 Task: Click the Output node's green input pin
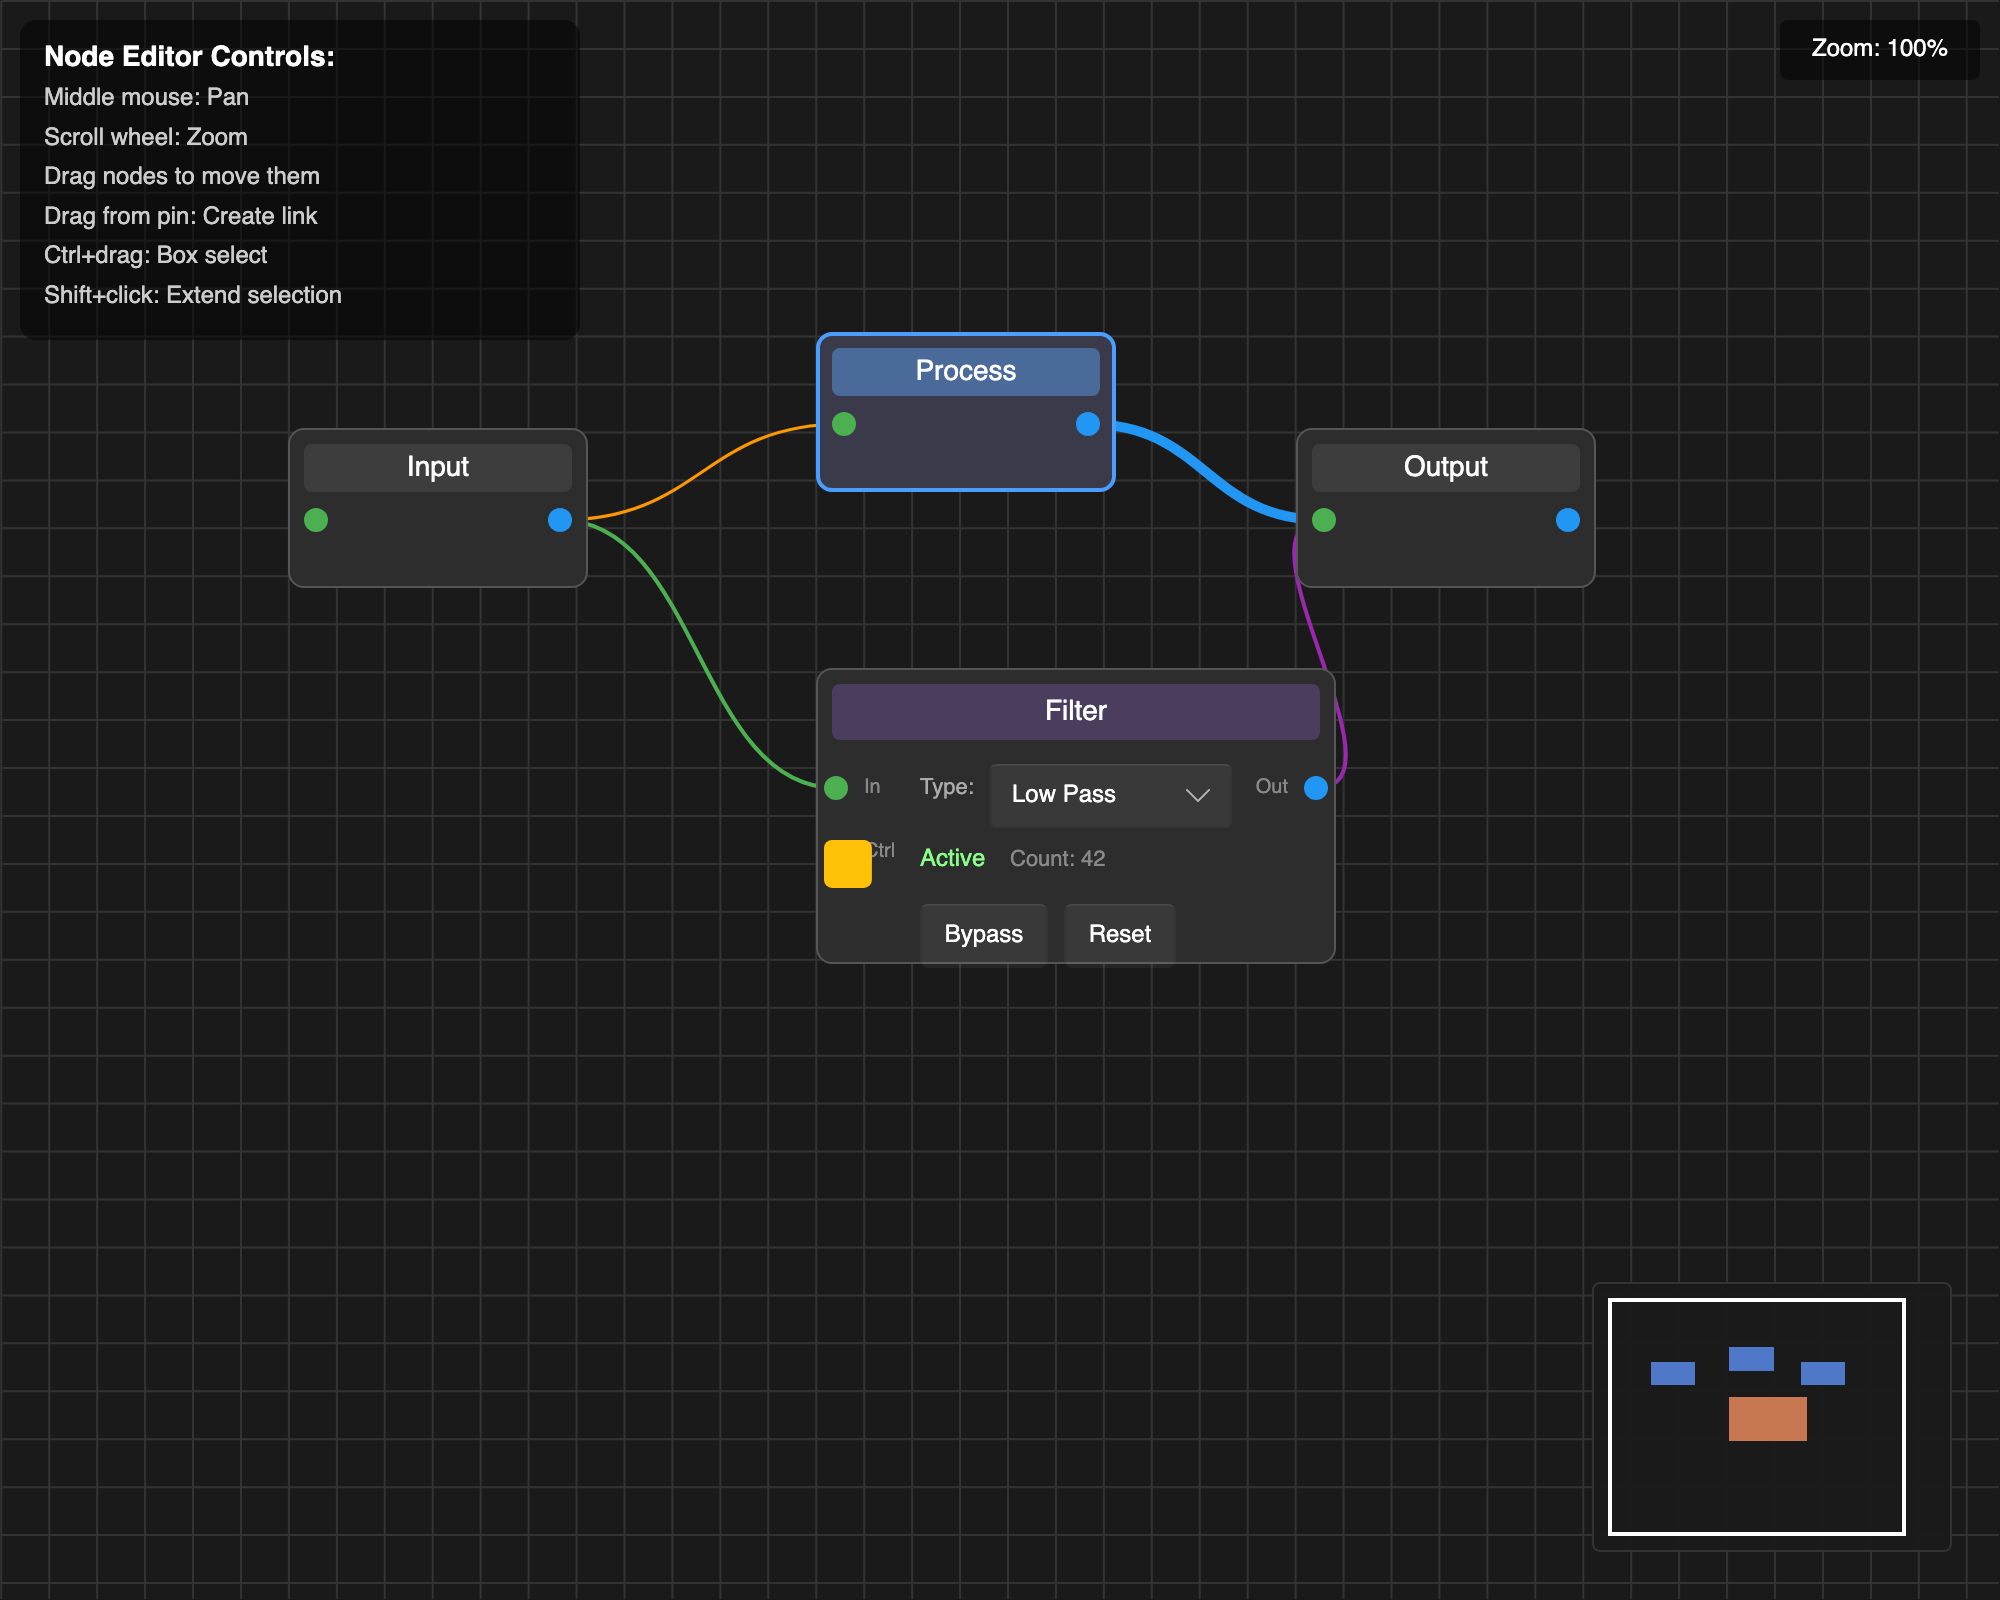coord(1324,520)
